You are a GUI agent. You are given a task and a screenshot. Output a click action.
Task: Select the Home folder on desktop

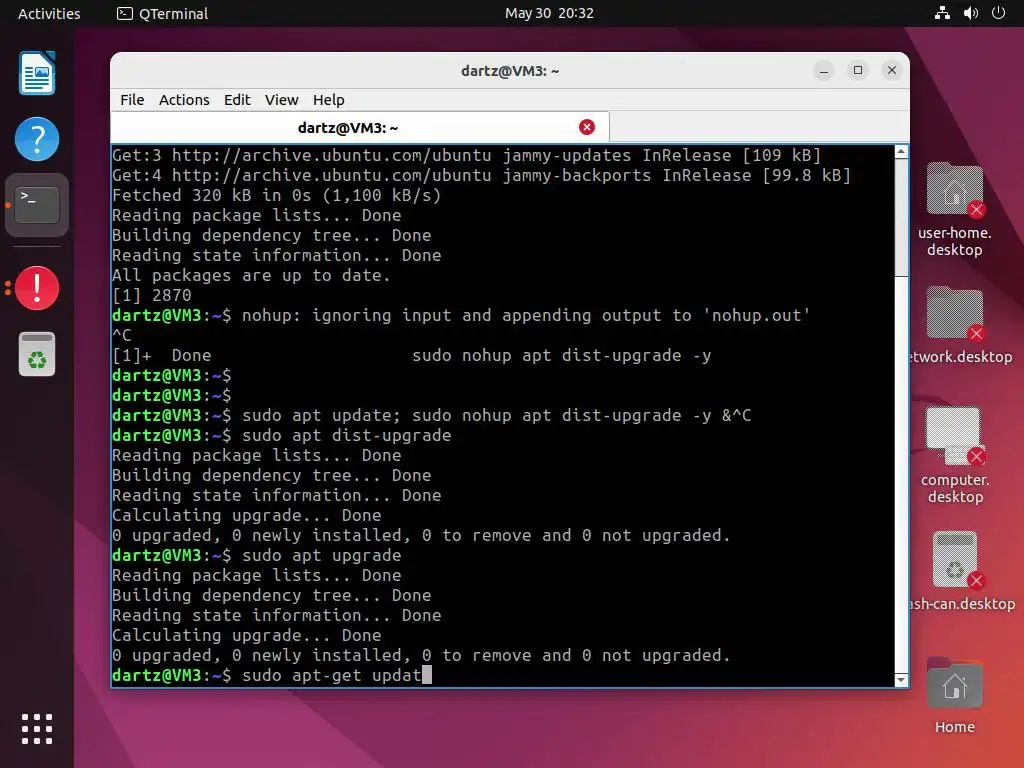(x=954, y=696)
